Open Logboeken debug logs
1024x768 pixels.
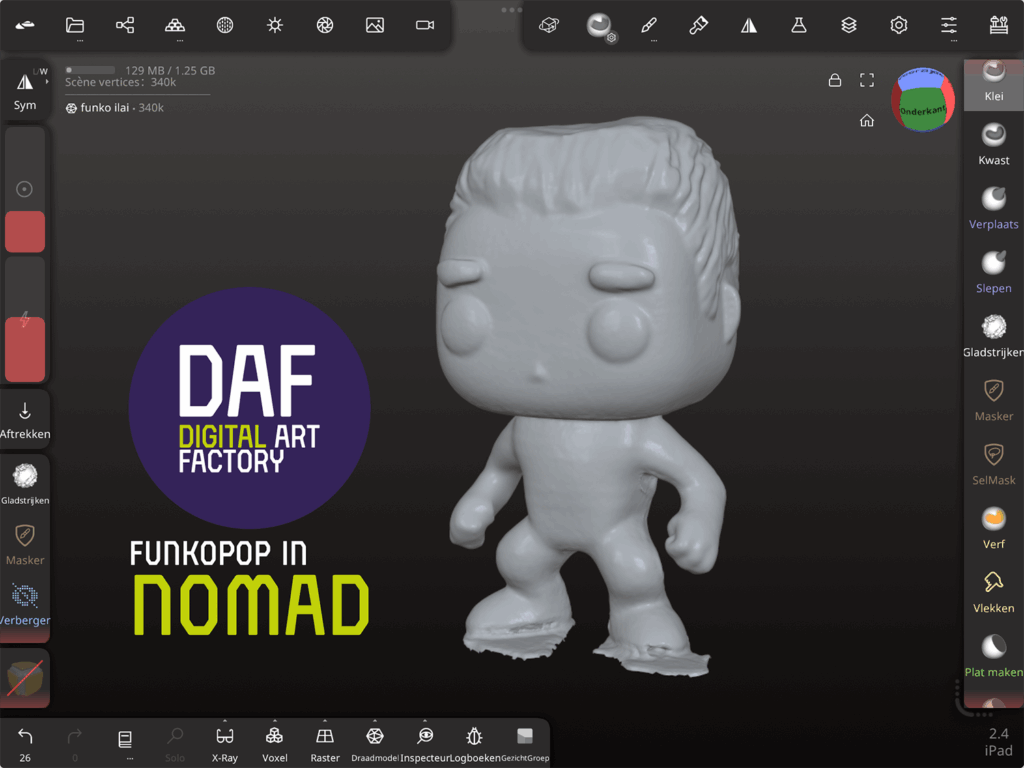475,744
